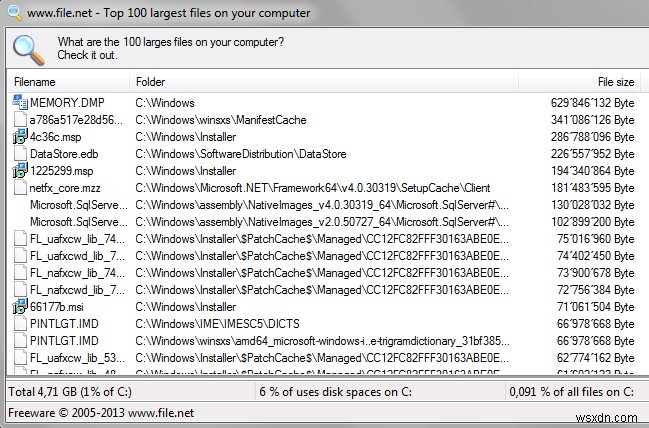
Task: Select the MEMORY.DMP filename
Action: coord(67,103)
